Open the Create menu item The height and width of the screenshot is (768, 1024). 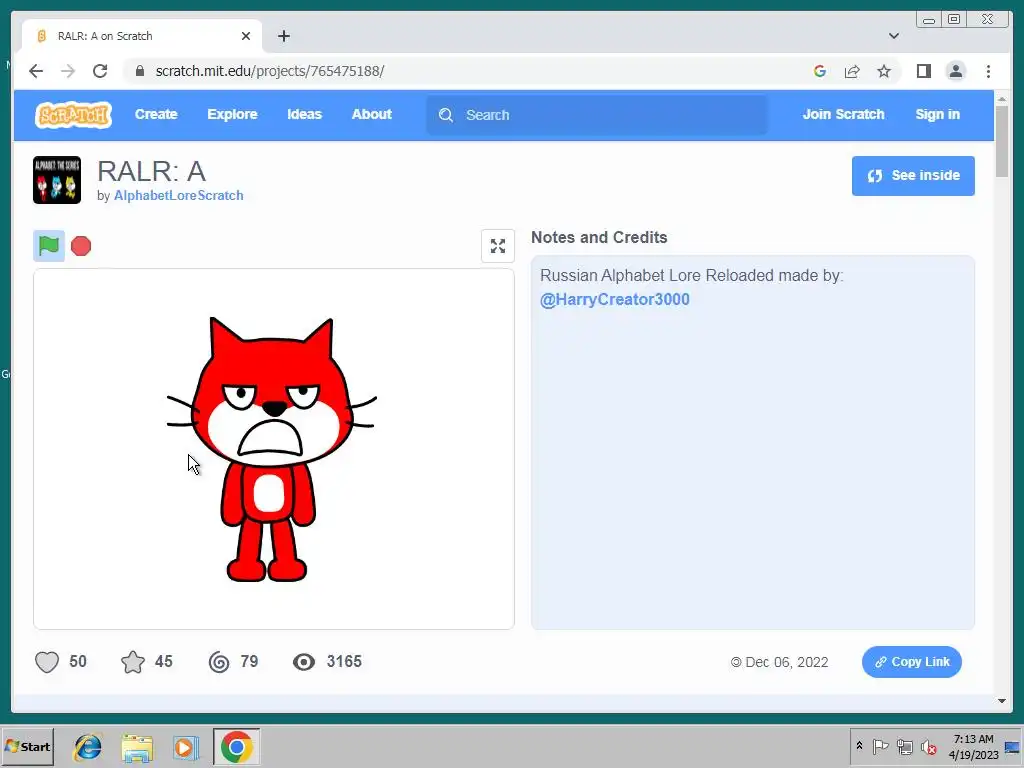pyautogui.click(x=156, y=114)
